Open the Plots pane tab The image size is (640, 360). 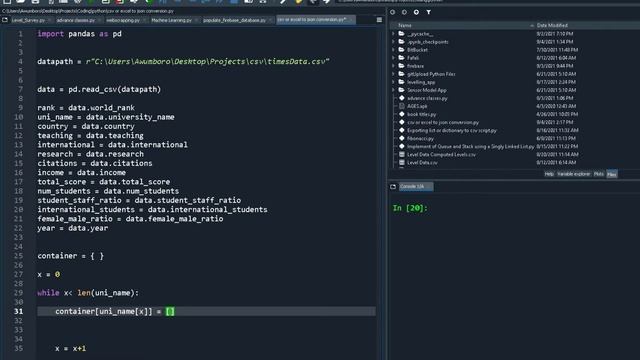[x=598, y=174]
